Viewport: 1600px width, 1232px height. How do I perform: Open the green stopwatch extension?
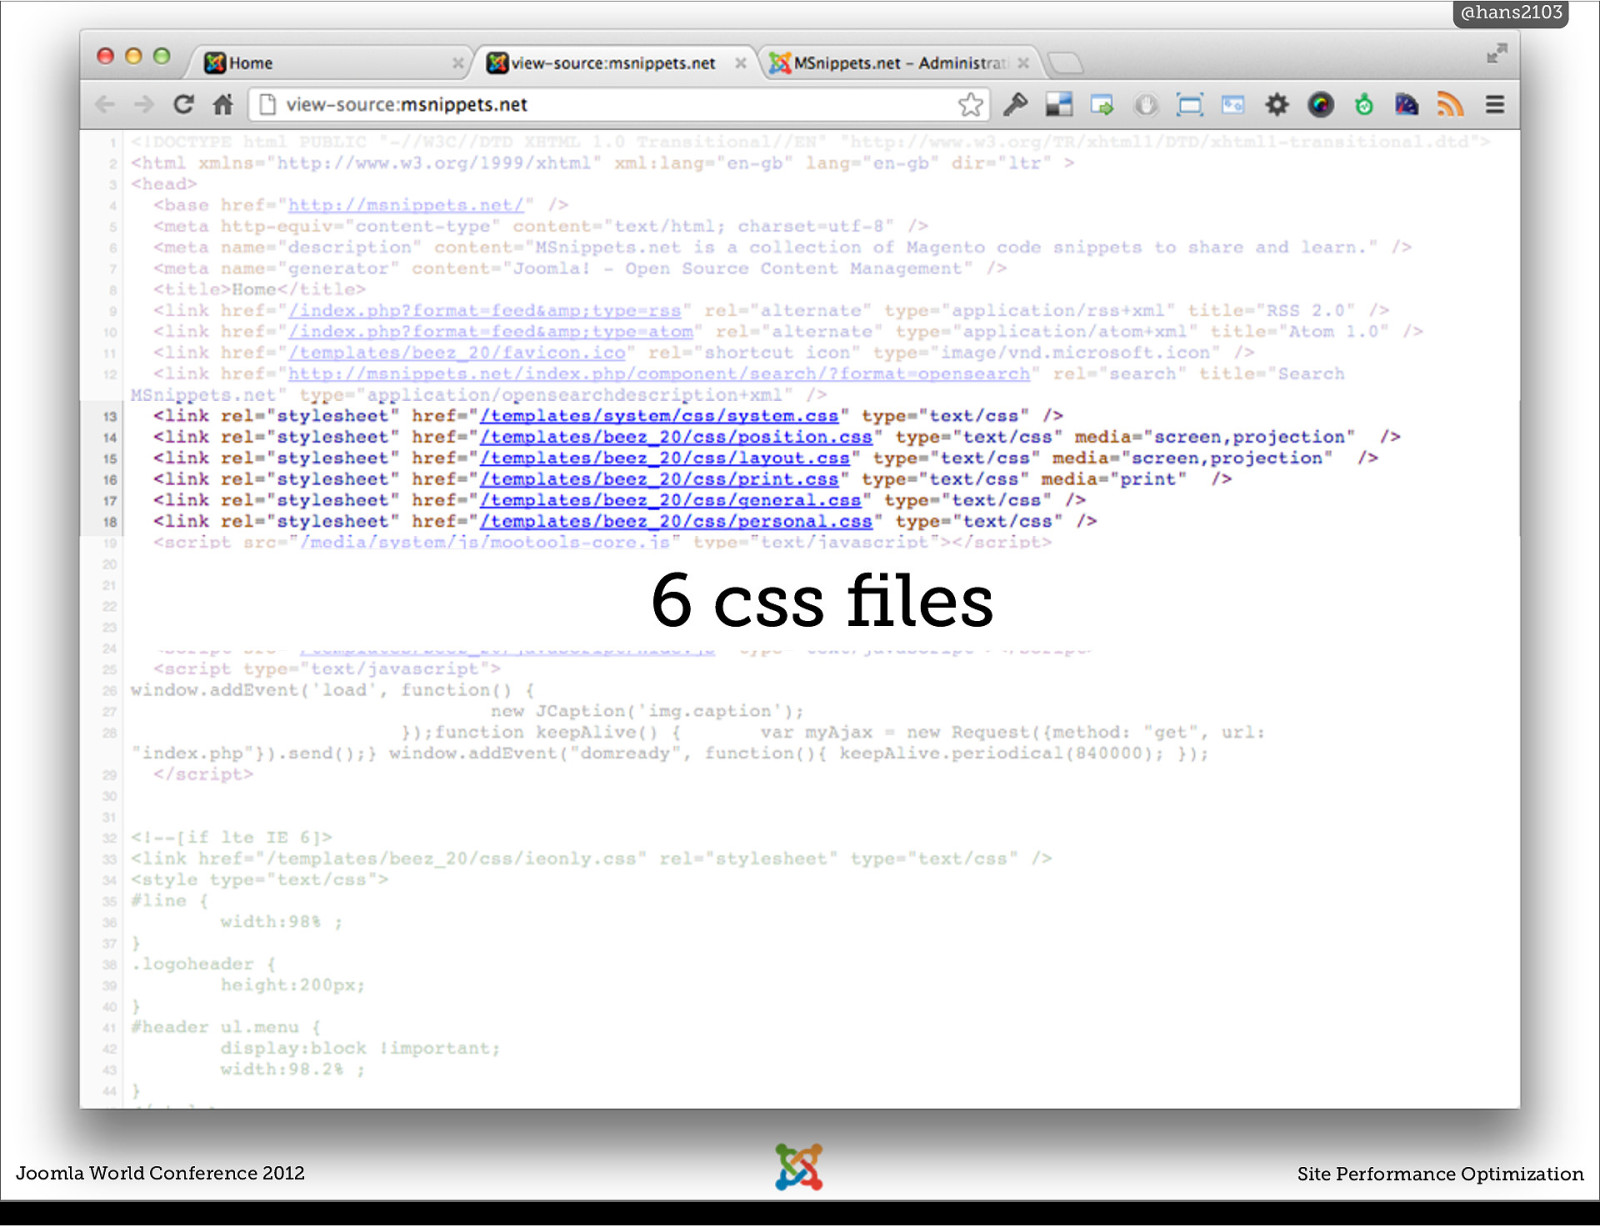1364,104
